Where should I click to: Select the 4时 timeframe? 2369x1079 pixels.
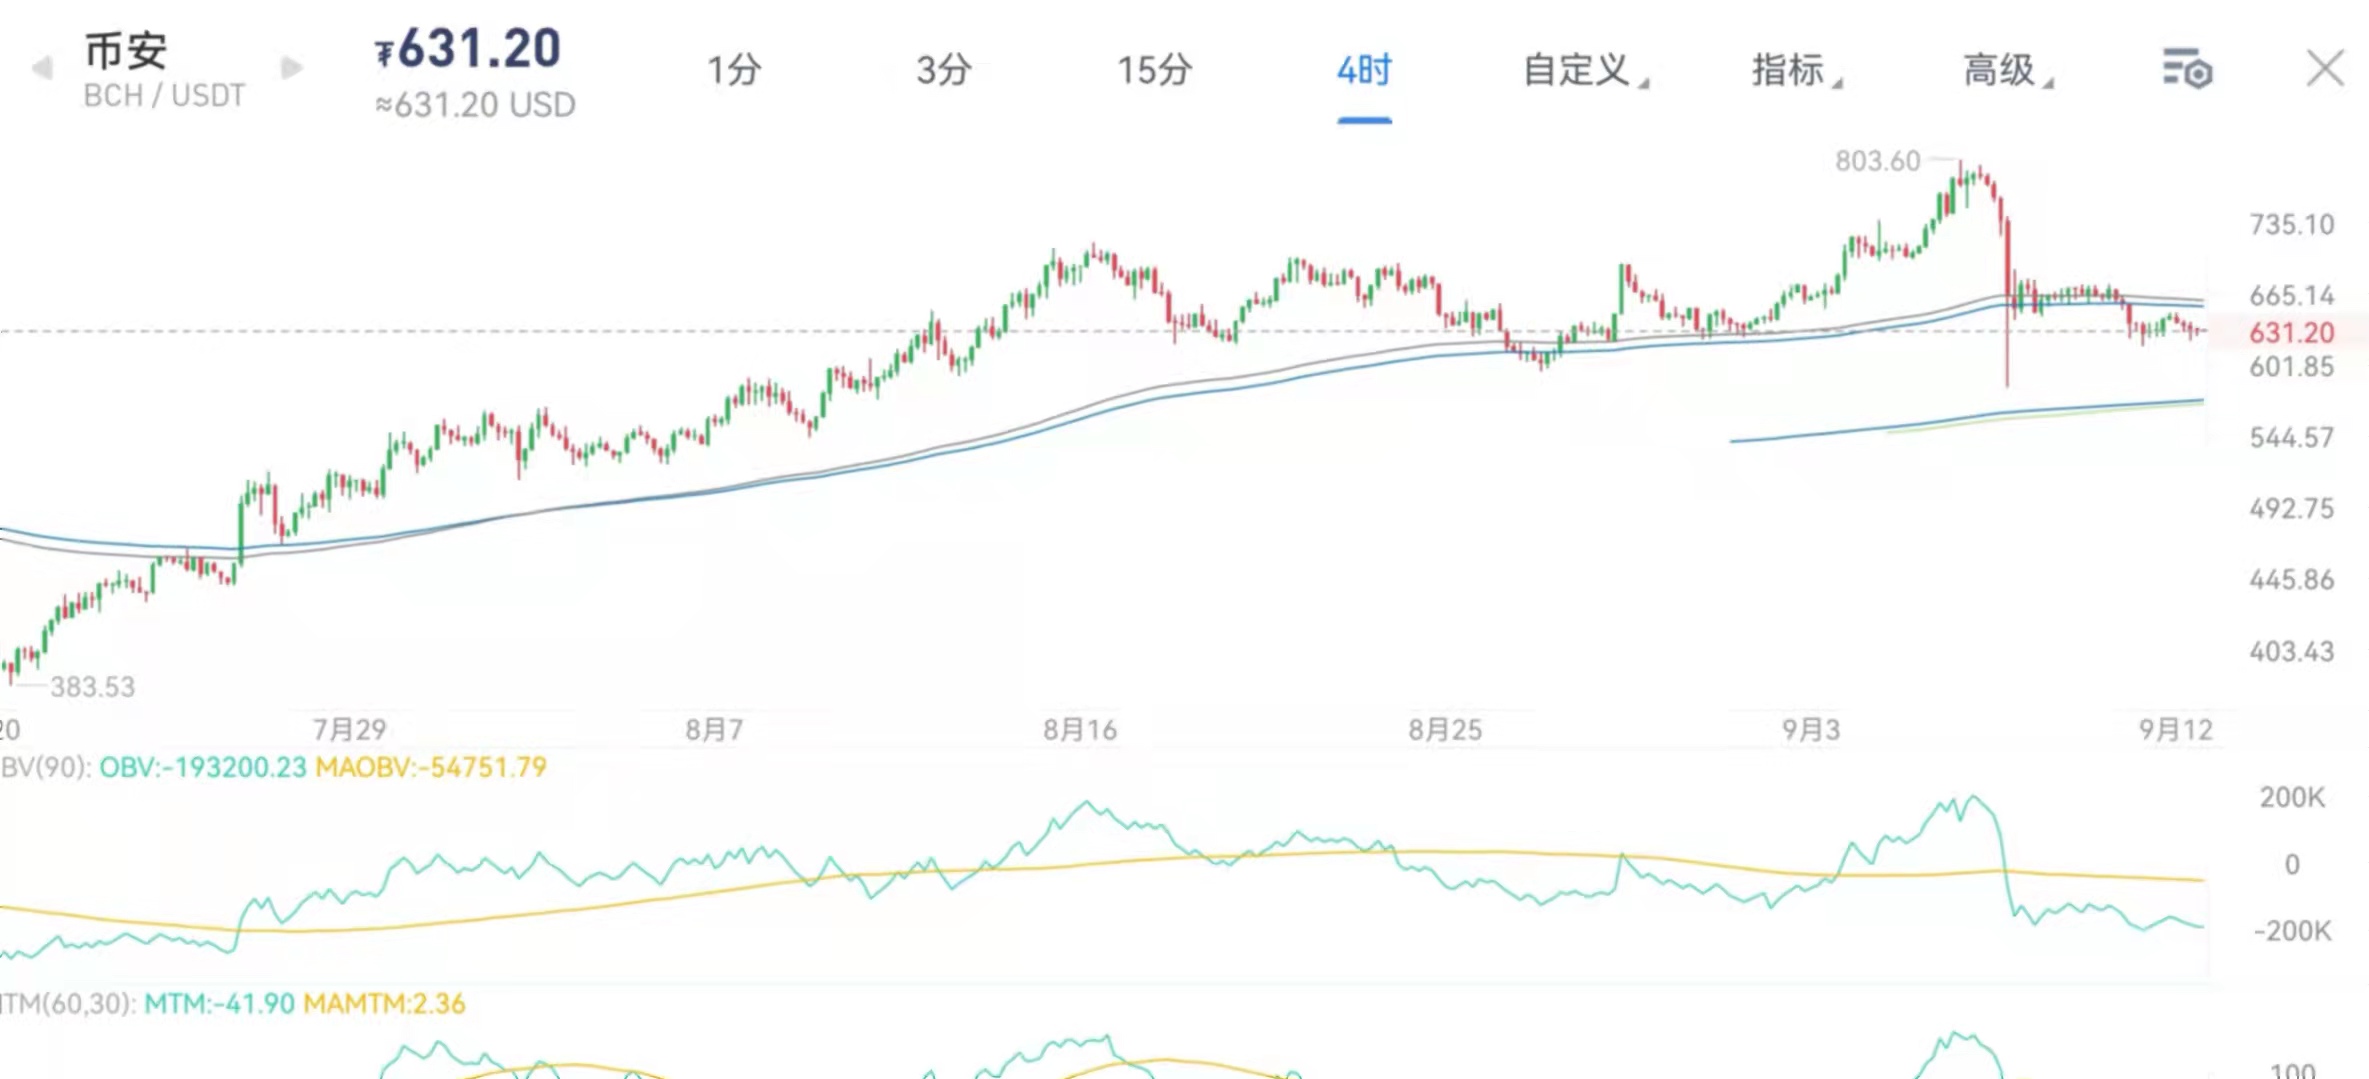[1364, 70]
